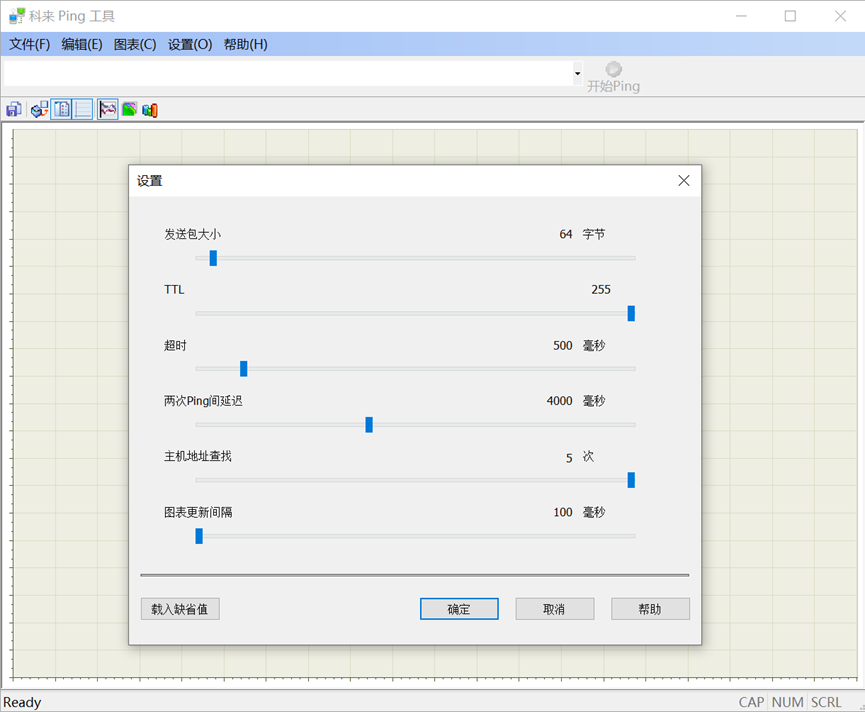Click the Save toolbar icon
The height and width of the screenshot is (712, 865).
[14, 109]
